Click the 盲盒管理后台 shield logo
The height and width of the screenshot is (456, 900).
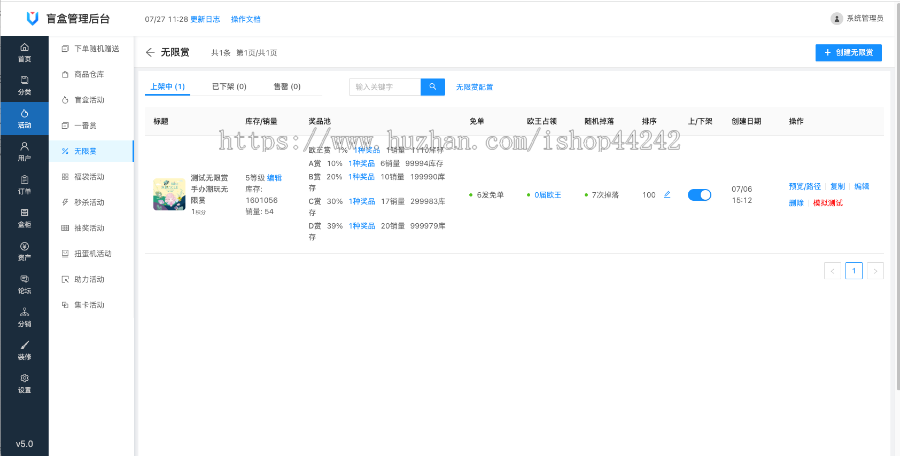(x=32, y=18)
